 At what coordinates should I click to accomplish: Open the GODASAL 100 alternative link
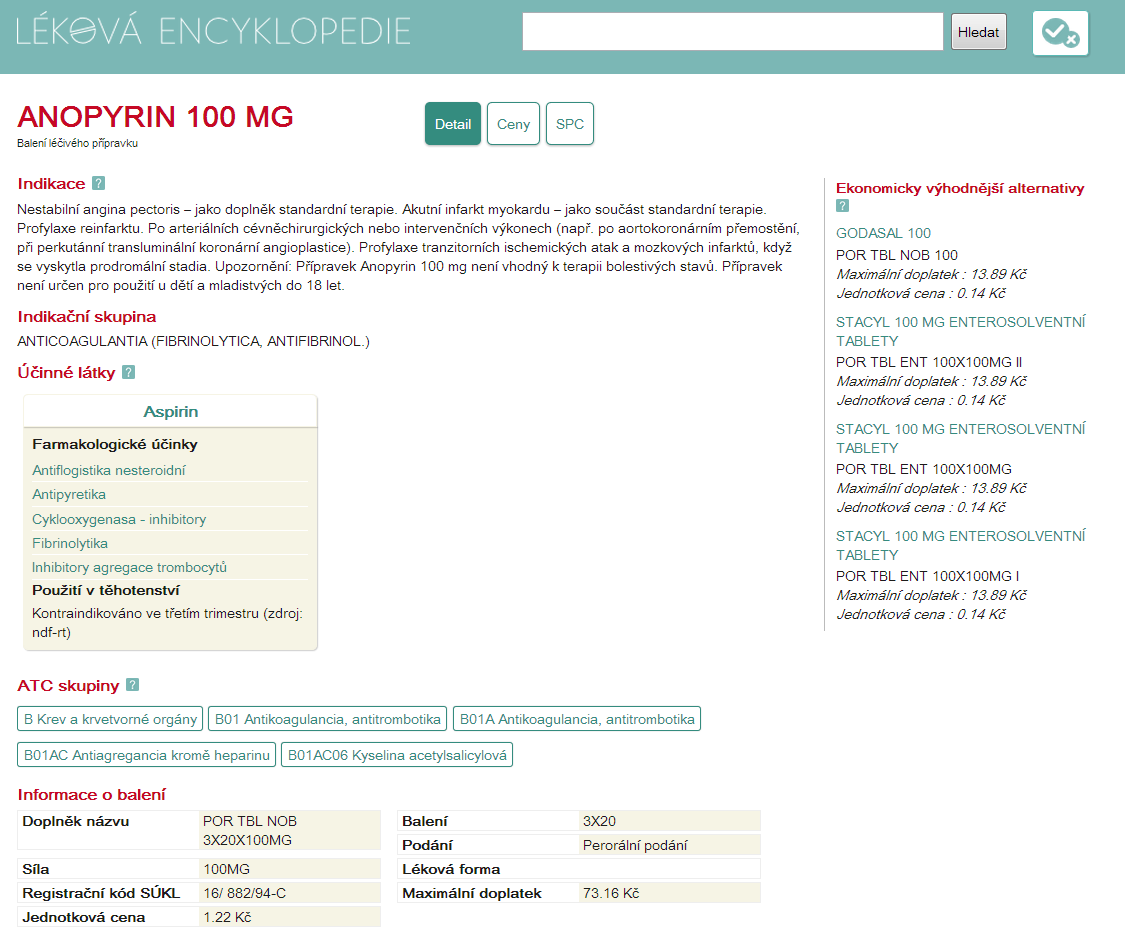[x=883, y=233]
